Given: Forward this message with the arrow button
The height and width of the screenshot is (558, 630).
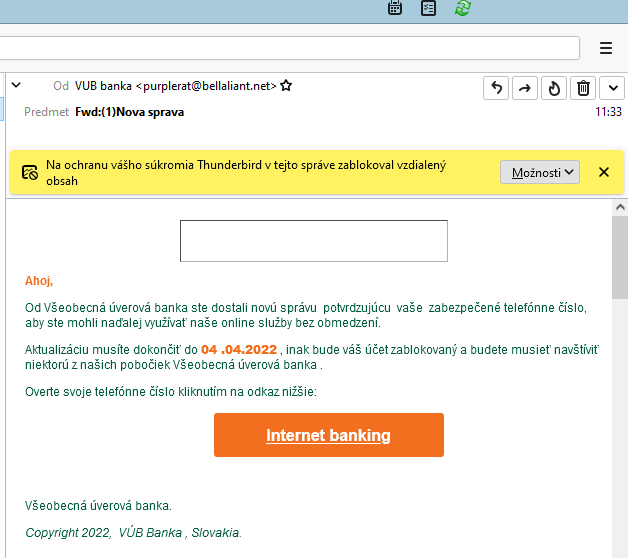Looking at the screenshot, I should tap(524, 88).
